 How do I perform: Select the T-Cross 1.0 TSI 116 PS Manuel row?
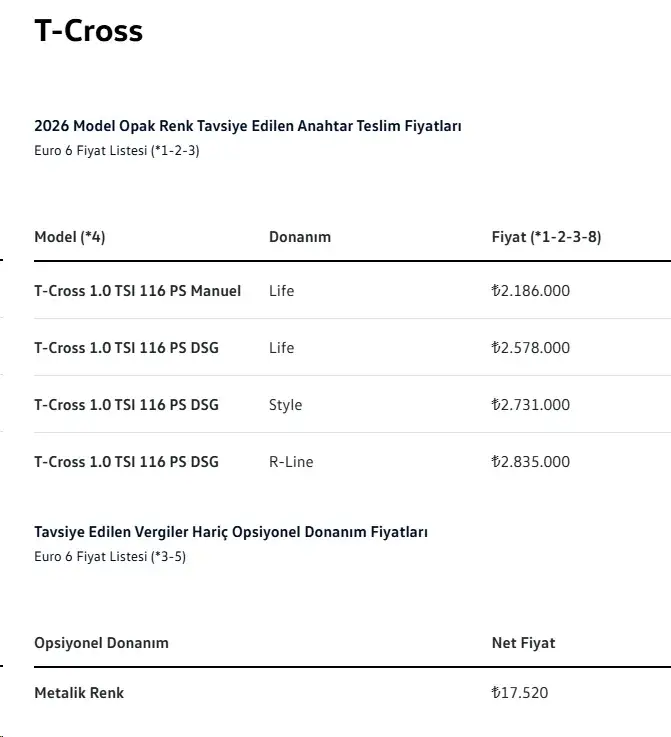(352, 290)
